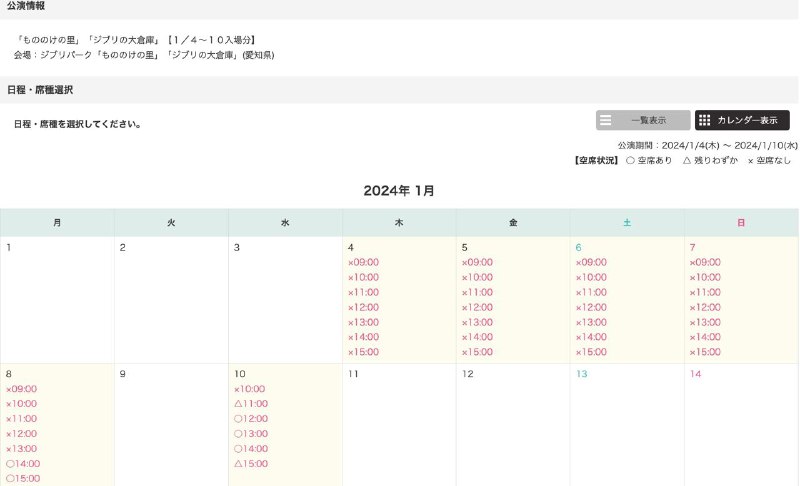Select the △15:00 slot on January 10
Screen dimensions: 800x486
pyautogui.click(x=252, y=464)
